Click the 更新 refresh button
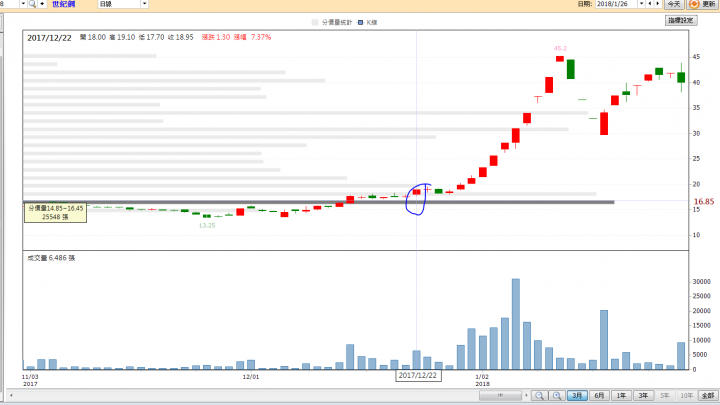 pos(703,4)
